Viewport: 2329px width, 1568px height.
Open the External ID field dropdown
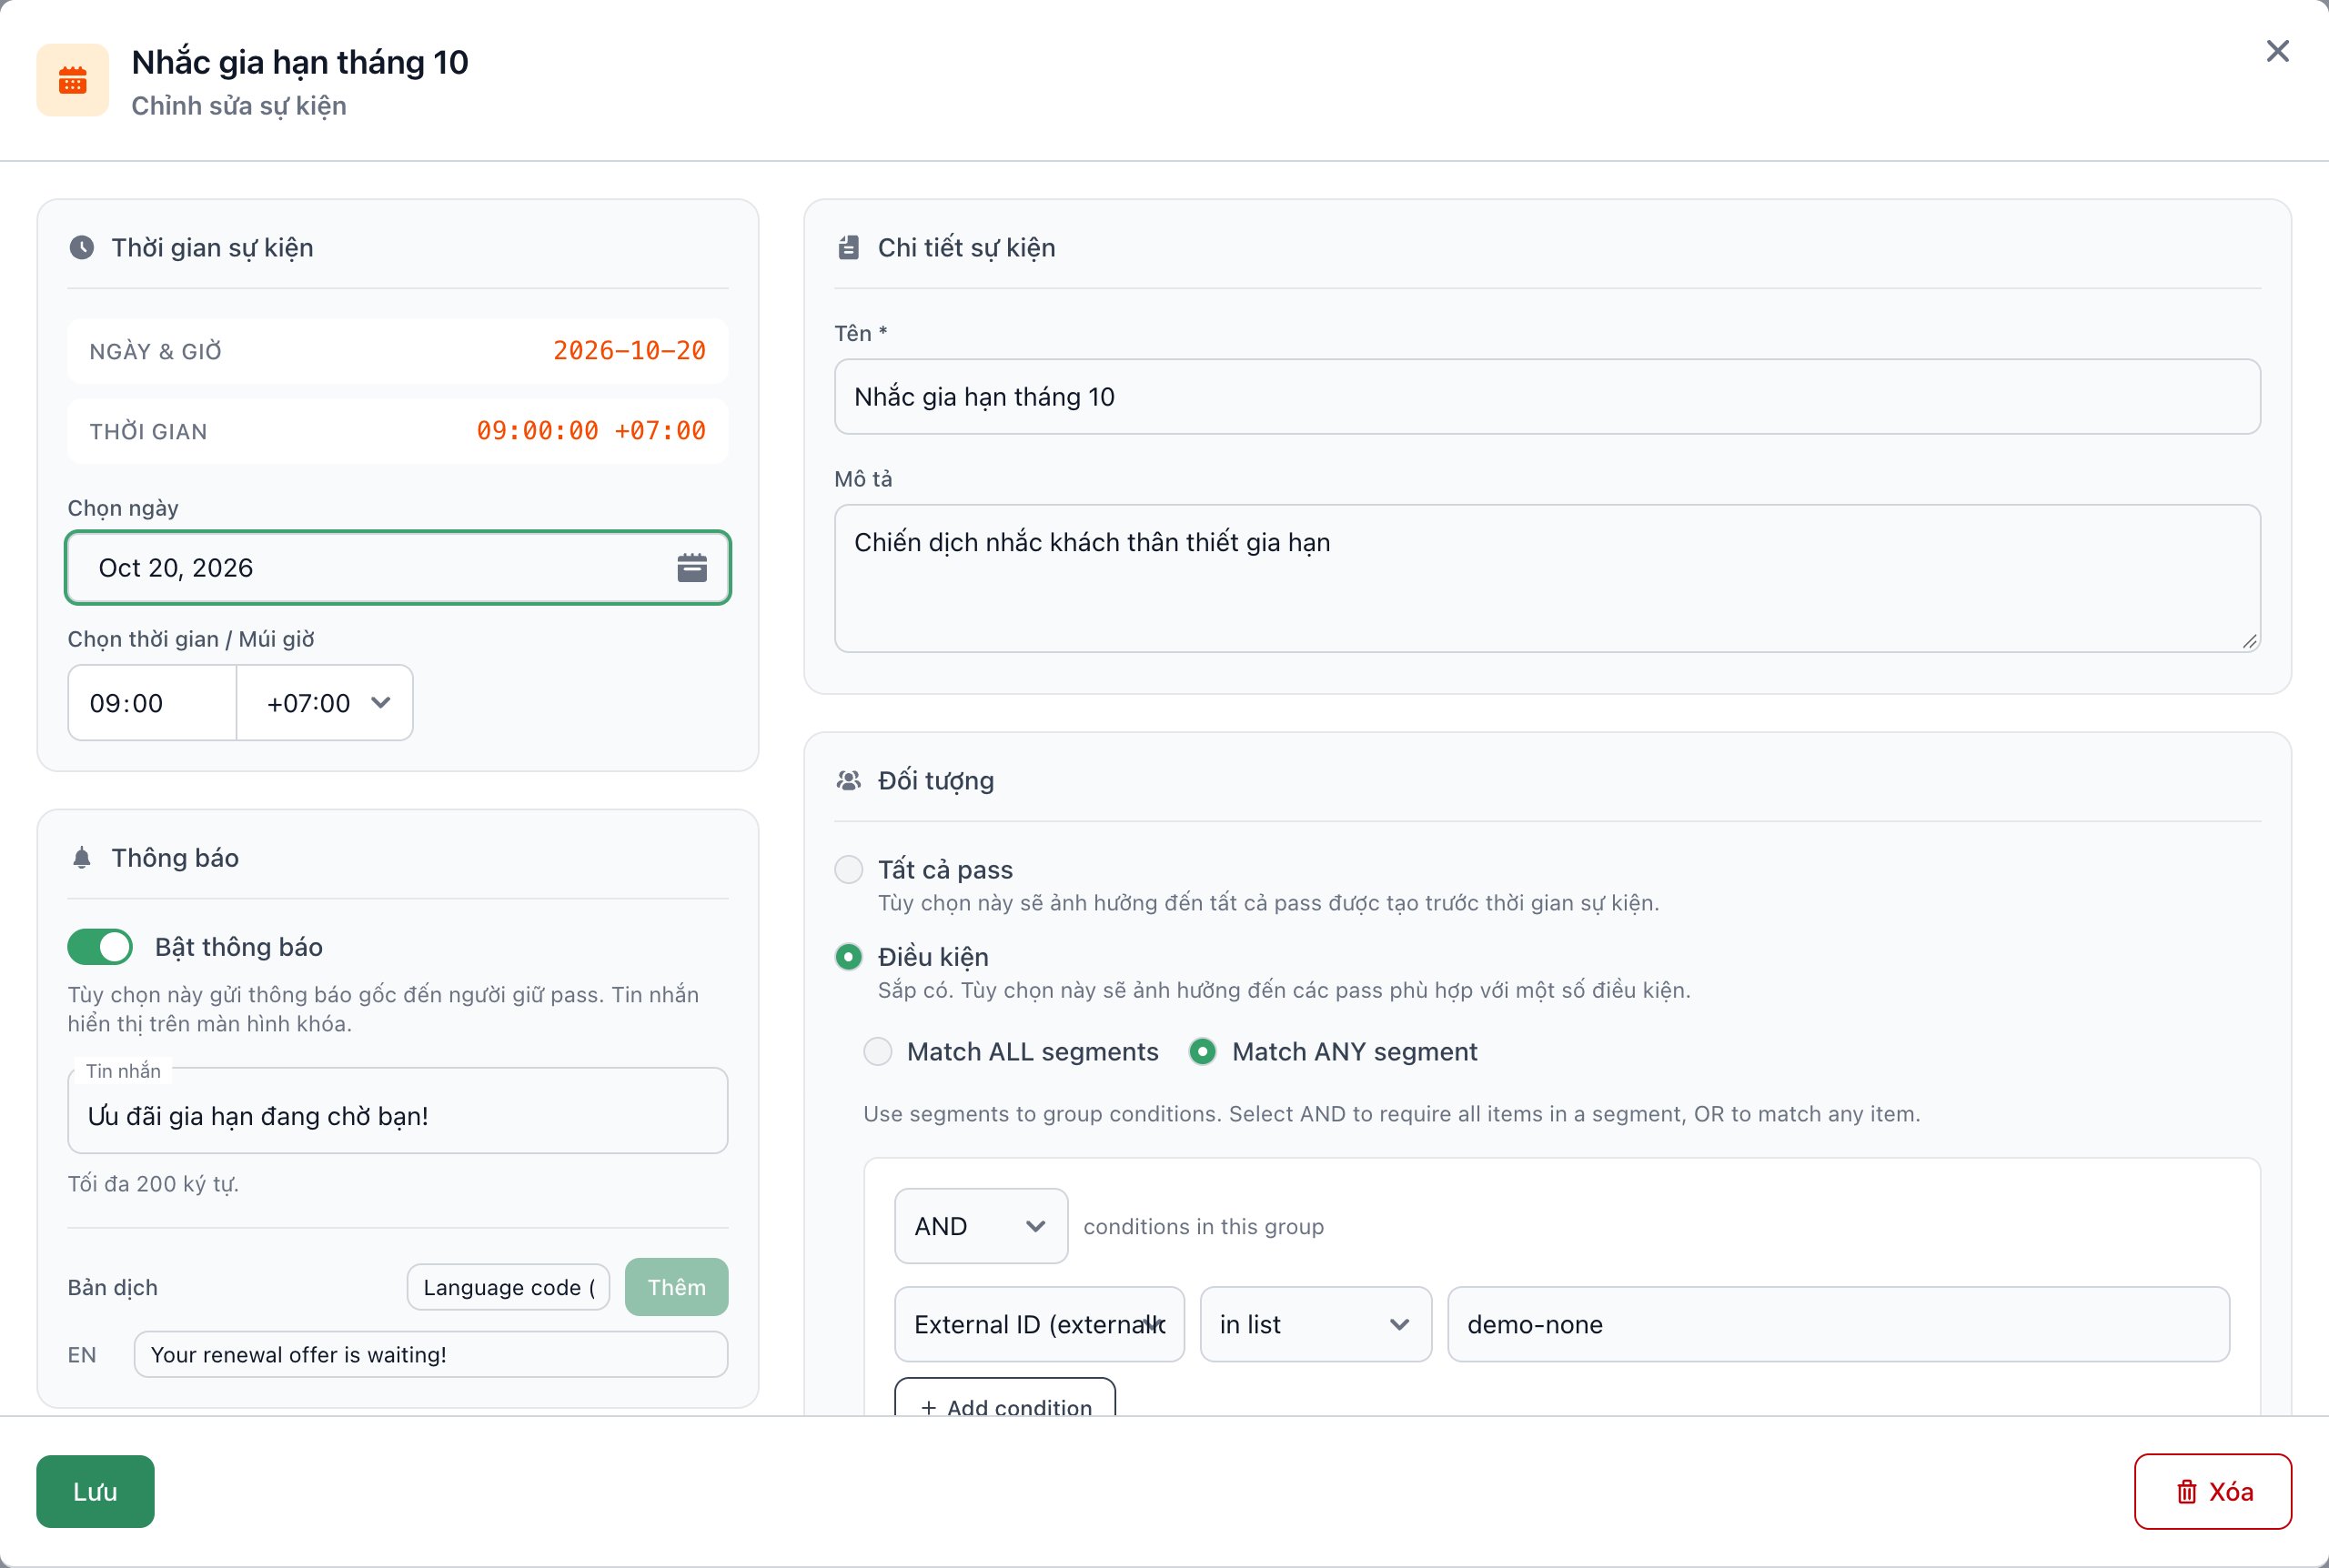(x=1040, y=1325)
